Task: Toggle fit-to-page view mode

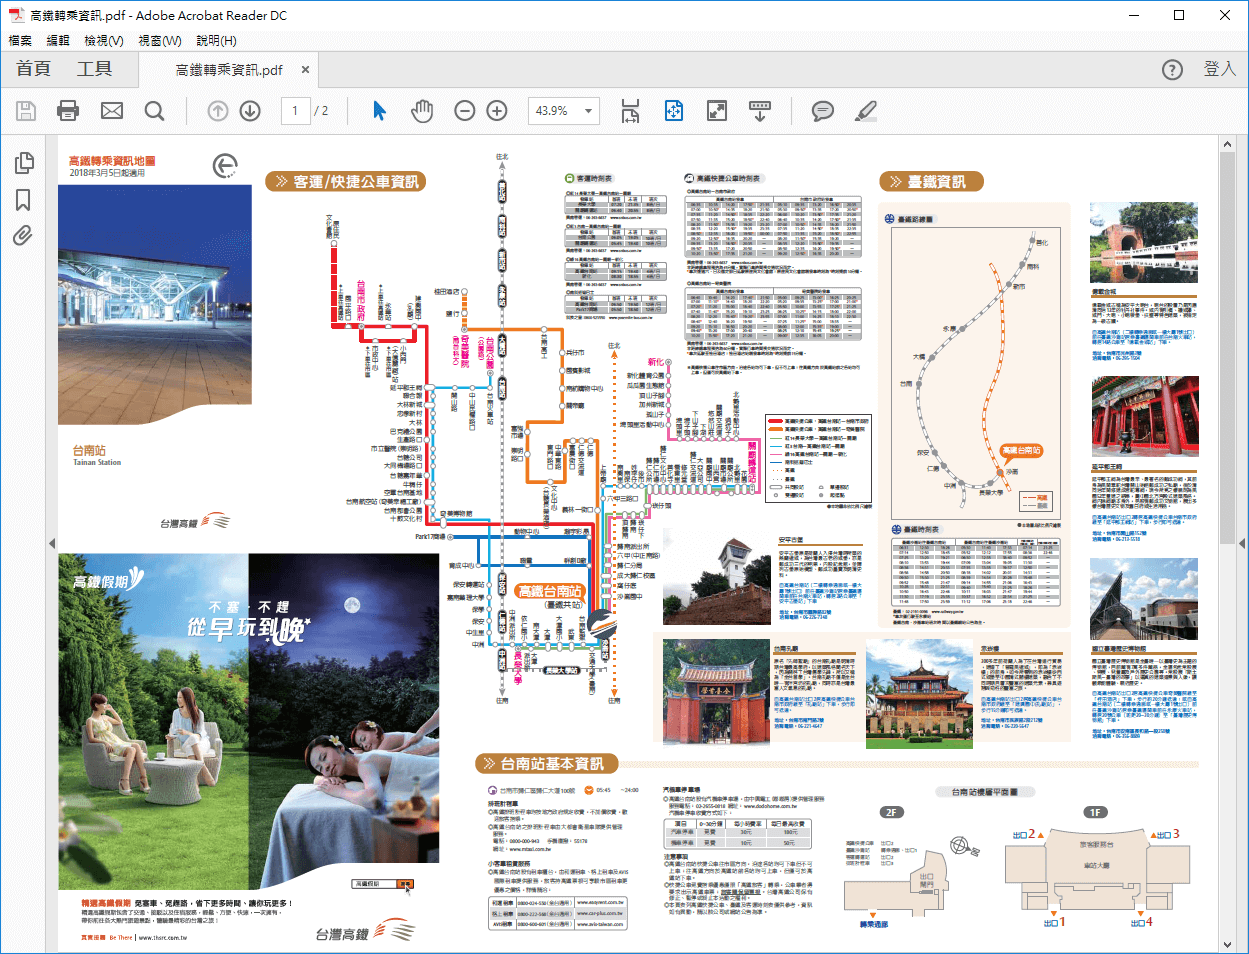Action: (x=674, y=111)
